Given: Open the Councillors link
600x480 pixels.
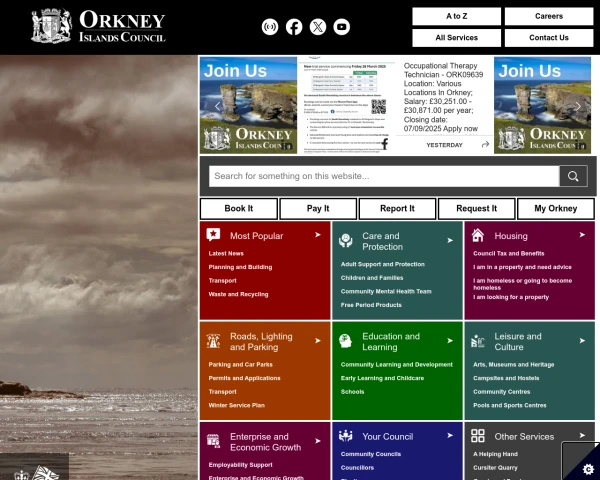Looking at the screenshot, I should click(x=357, y=468).
